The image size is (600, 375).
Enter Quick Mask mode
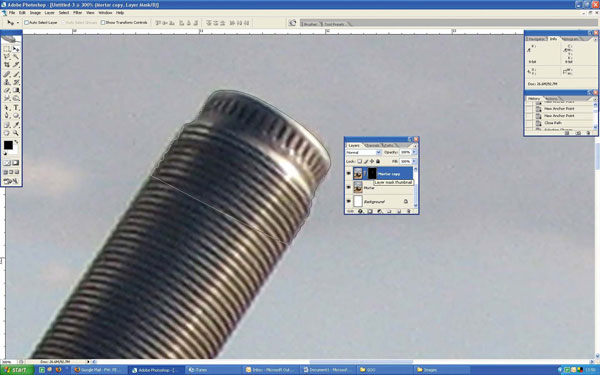coord(16,163)
